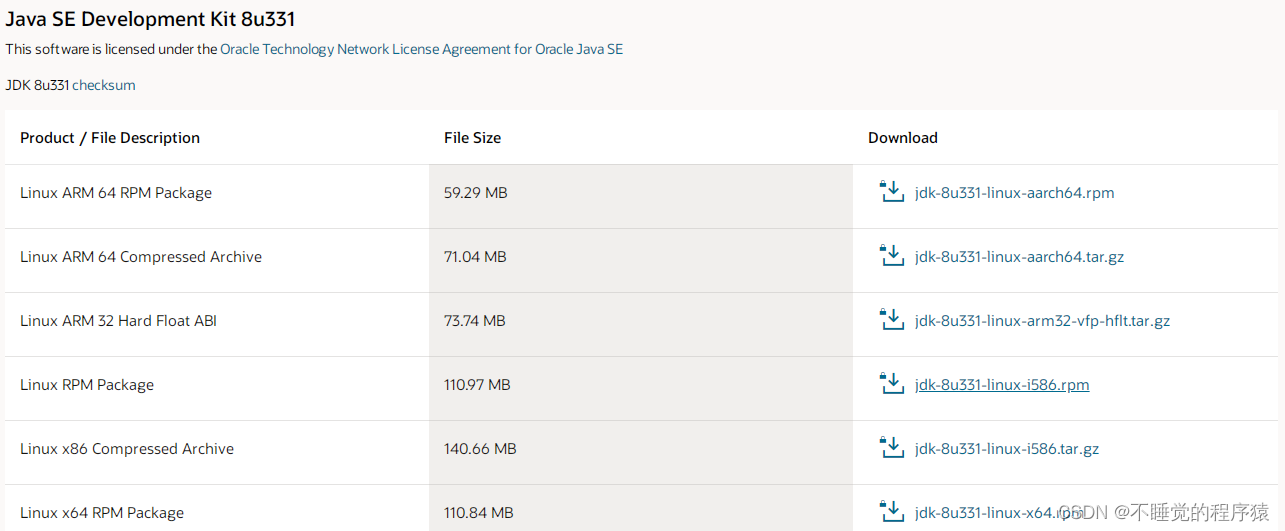The height and width of the screenshot is (531, 1285).
Task: Click the 71.04 MB file size
Action: point(475,257)
